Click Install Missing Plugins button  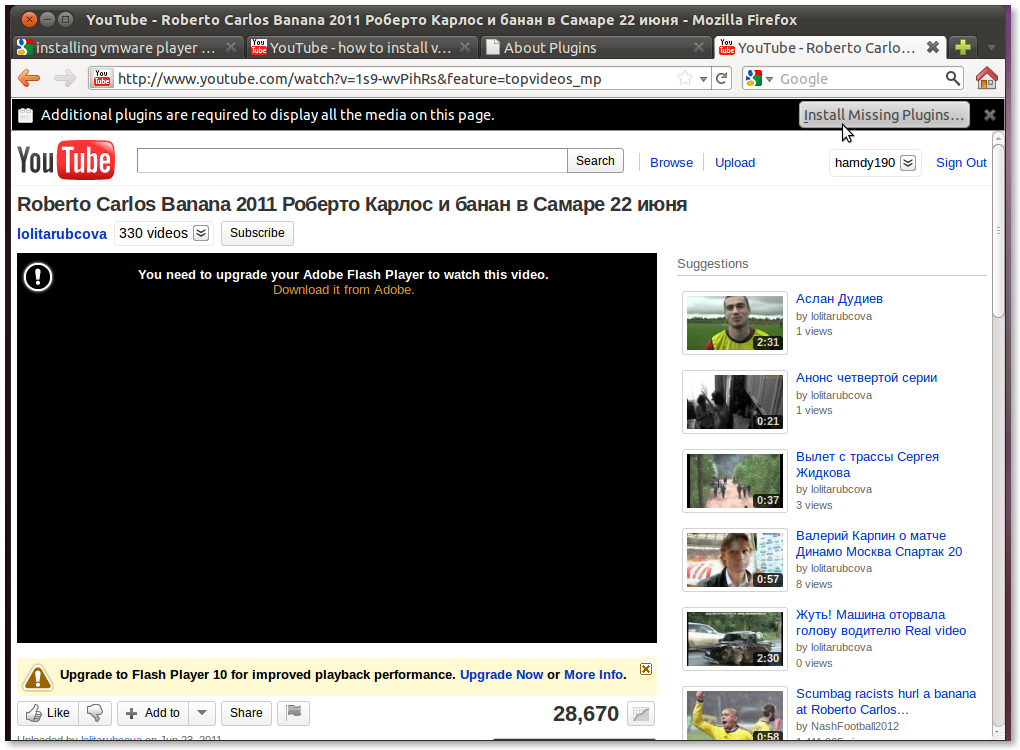883,115
